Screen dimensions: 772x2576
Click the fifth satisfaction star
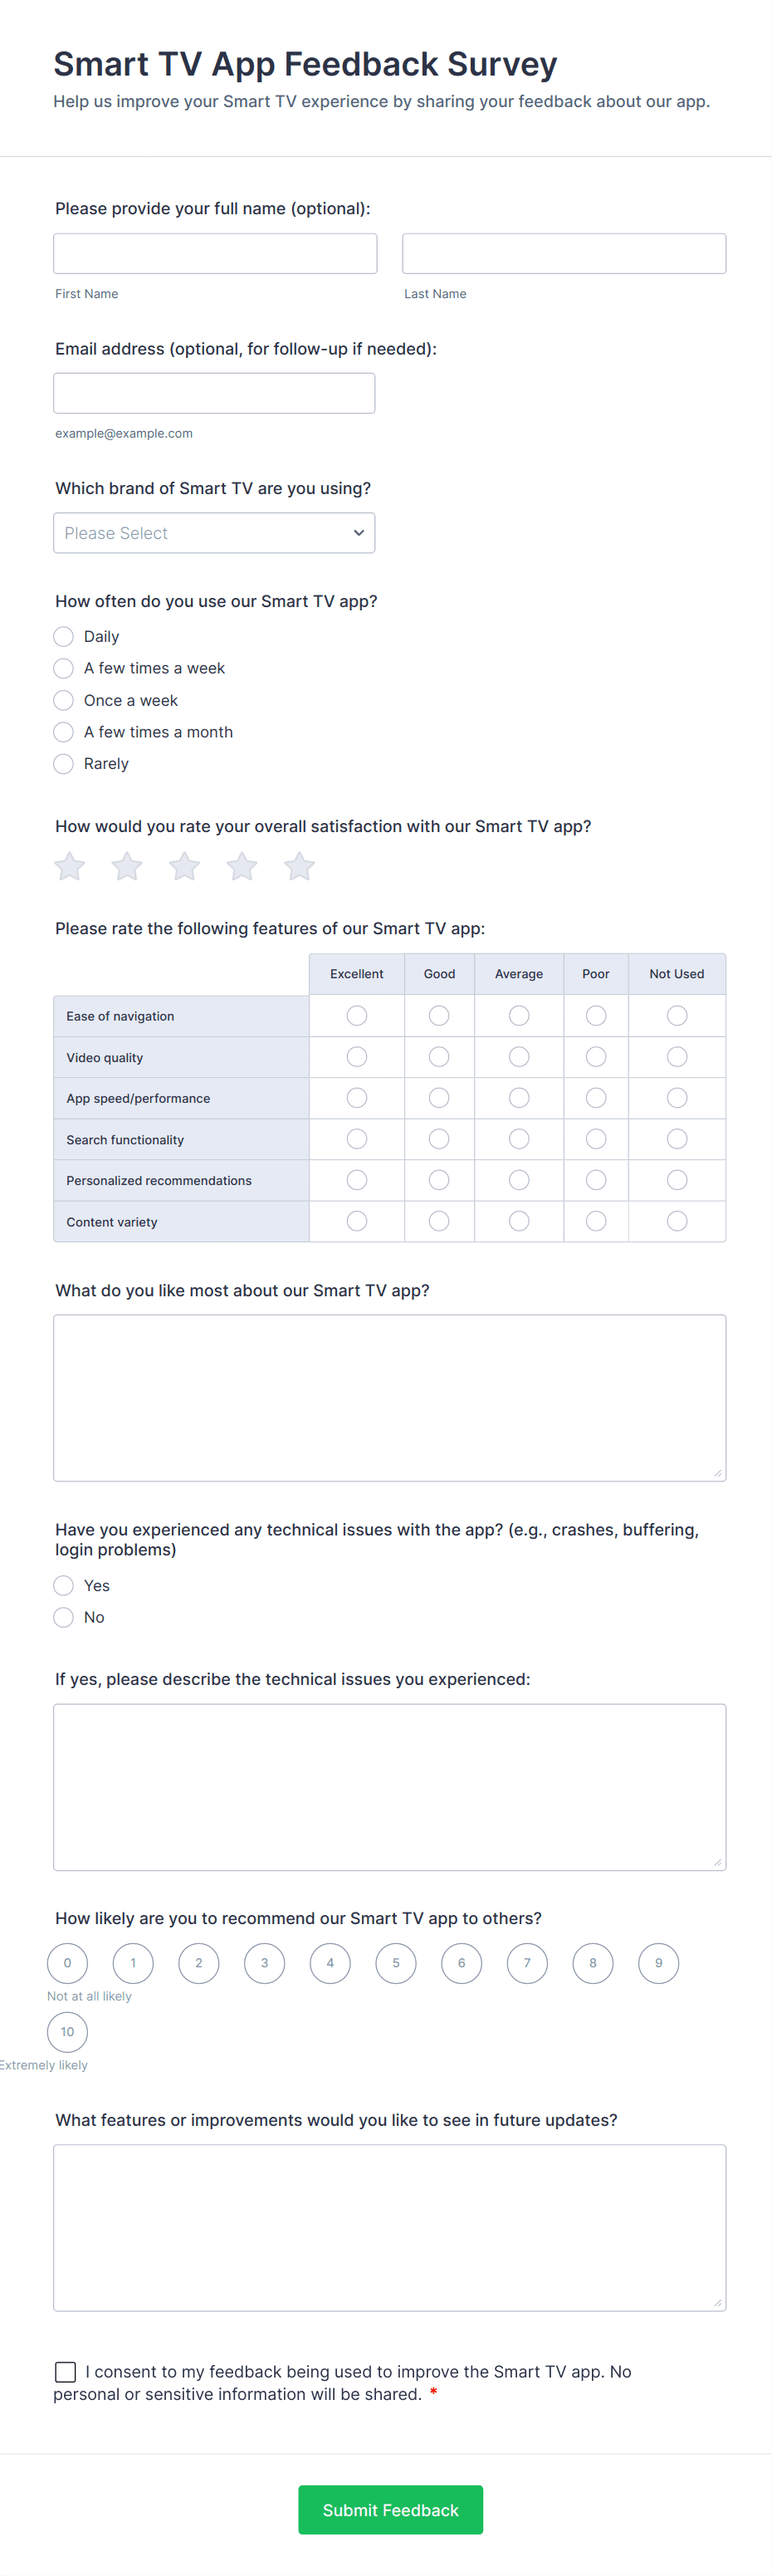coord(299,866)
